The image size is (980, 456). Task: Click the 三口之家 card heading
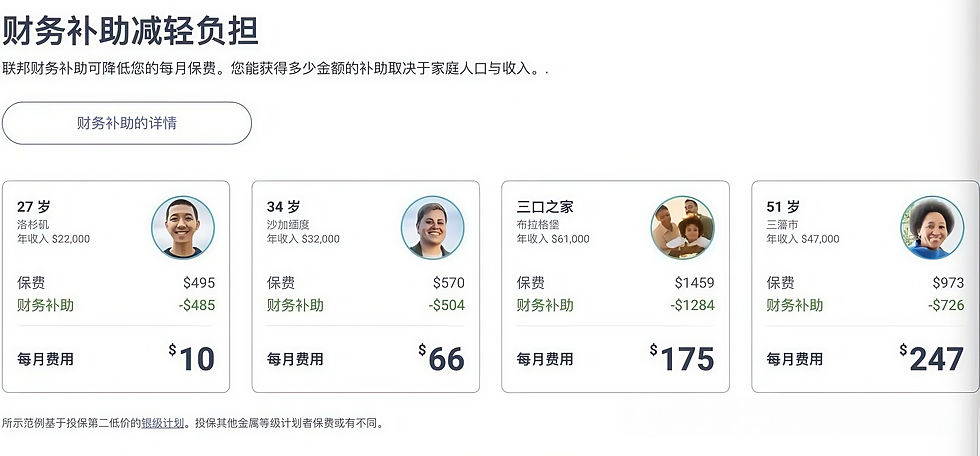click(545, 207)
